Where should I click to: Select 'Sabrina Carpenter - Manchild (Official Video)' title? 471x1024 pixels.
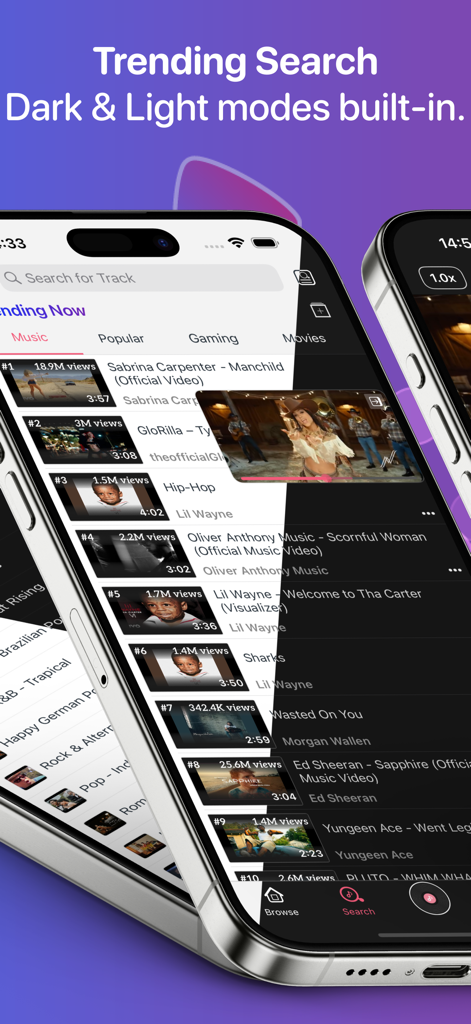[x=195, y=374]
